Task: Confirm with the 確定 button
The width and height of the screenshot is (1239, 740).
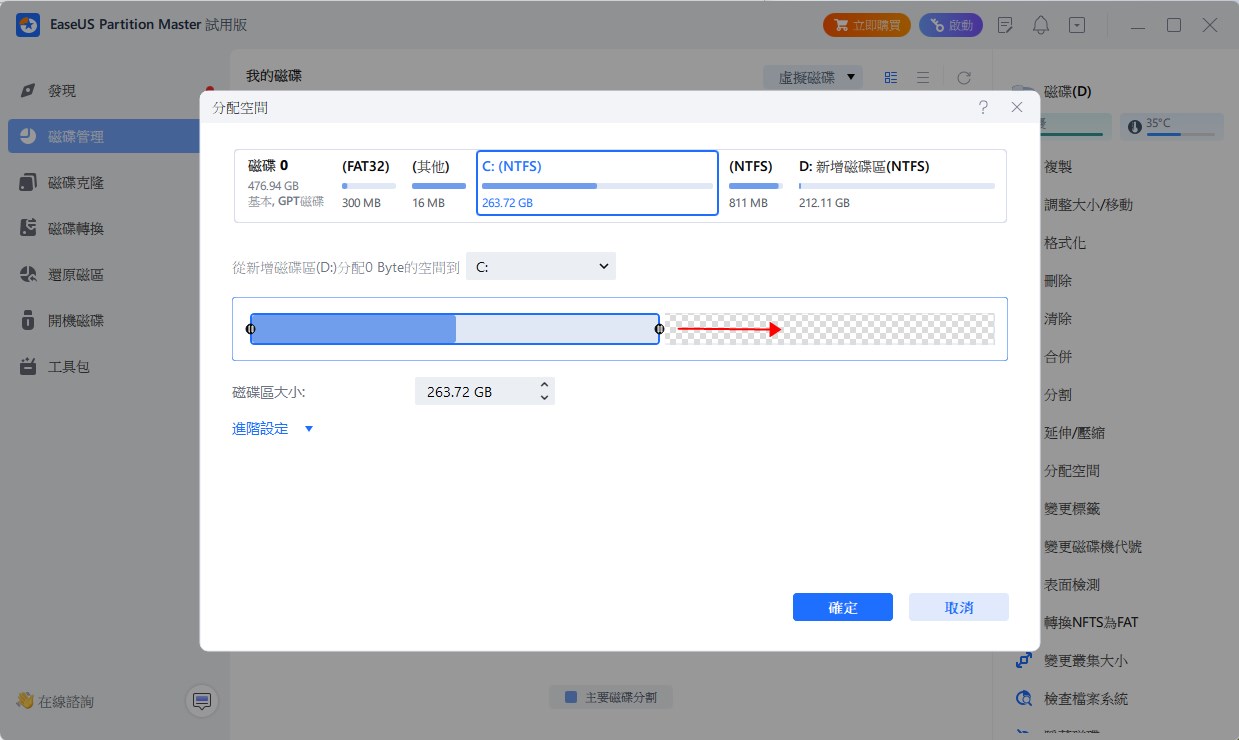Action: [842, 607]
